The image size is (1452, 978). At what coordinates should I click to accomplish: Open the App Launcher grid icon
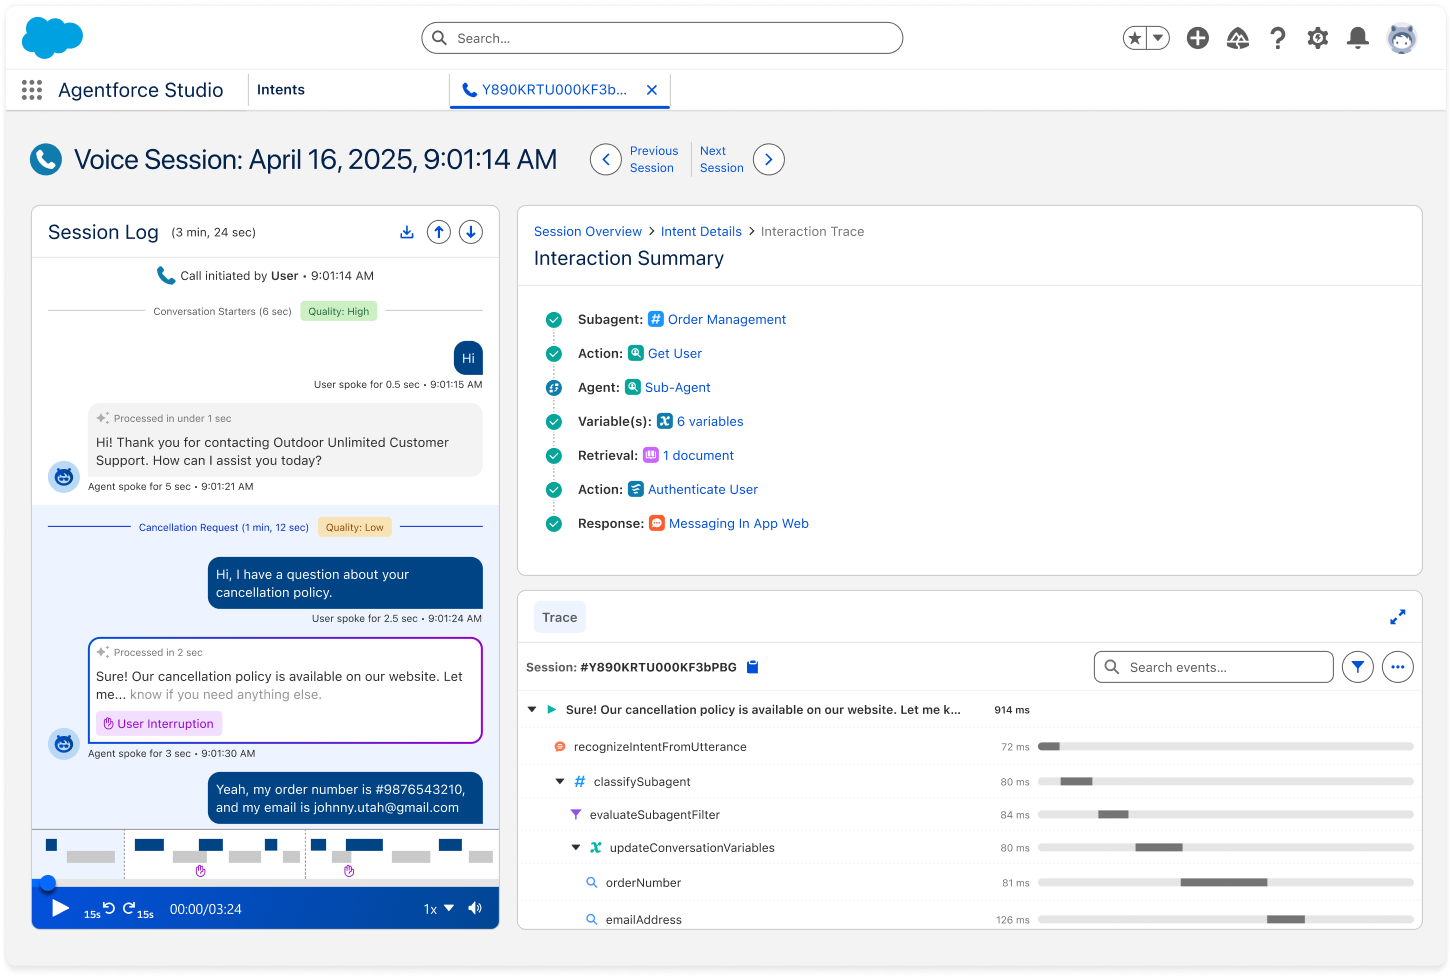(x=32, y=90)
